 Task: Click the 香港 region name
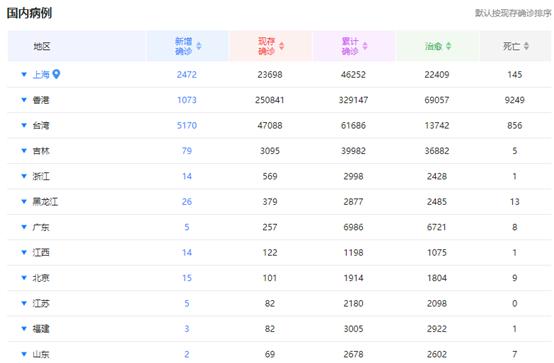point(41,100)
